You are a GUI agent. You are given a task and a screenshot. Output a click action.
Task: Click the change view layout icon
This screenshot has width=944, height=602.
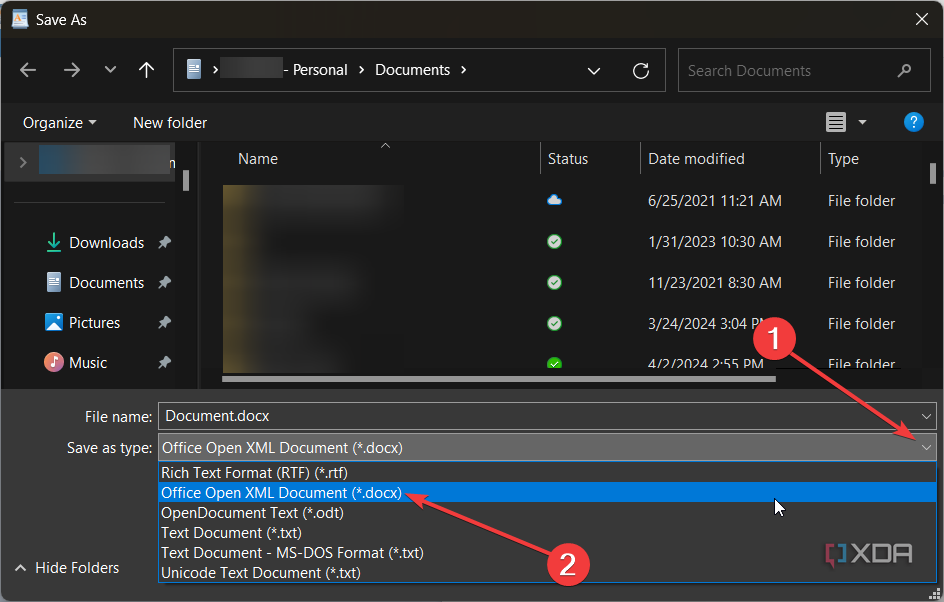point(836,122)
